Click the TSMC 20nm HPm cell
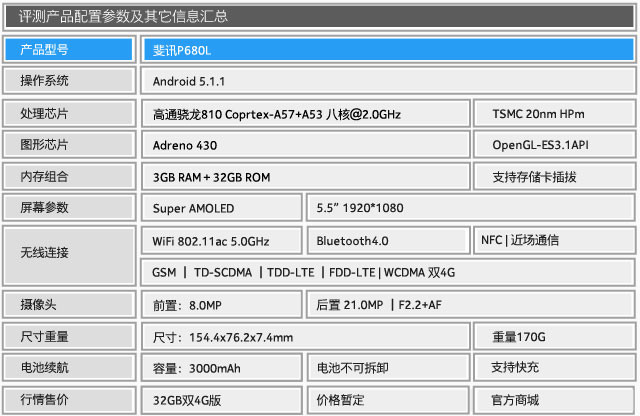This screenshot has height=416, width=640. pyautogui.click(x=554, y=114)
